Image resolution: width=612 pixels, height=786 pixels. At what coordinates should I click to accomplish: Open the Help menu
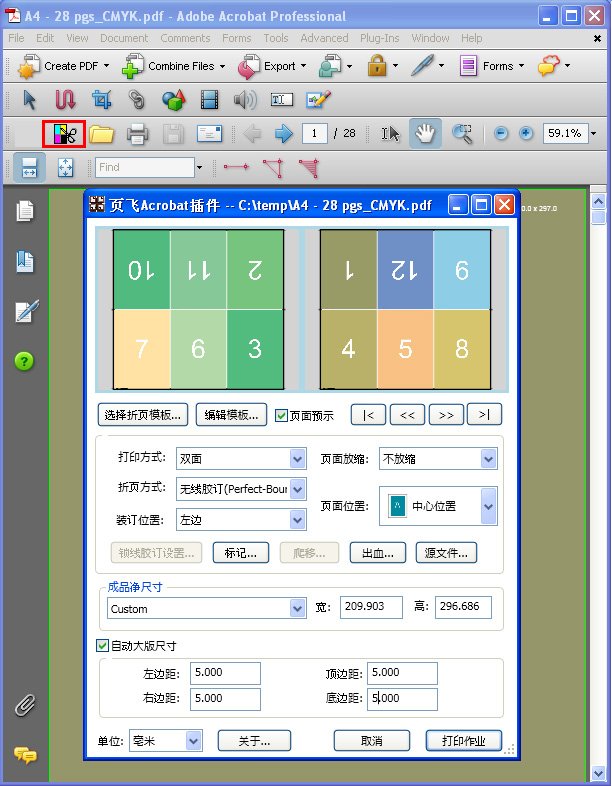[472, 38]
